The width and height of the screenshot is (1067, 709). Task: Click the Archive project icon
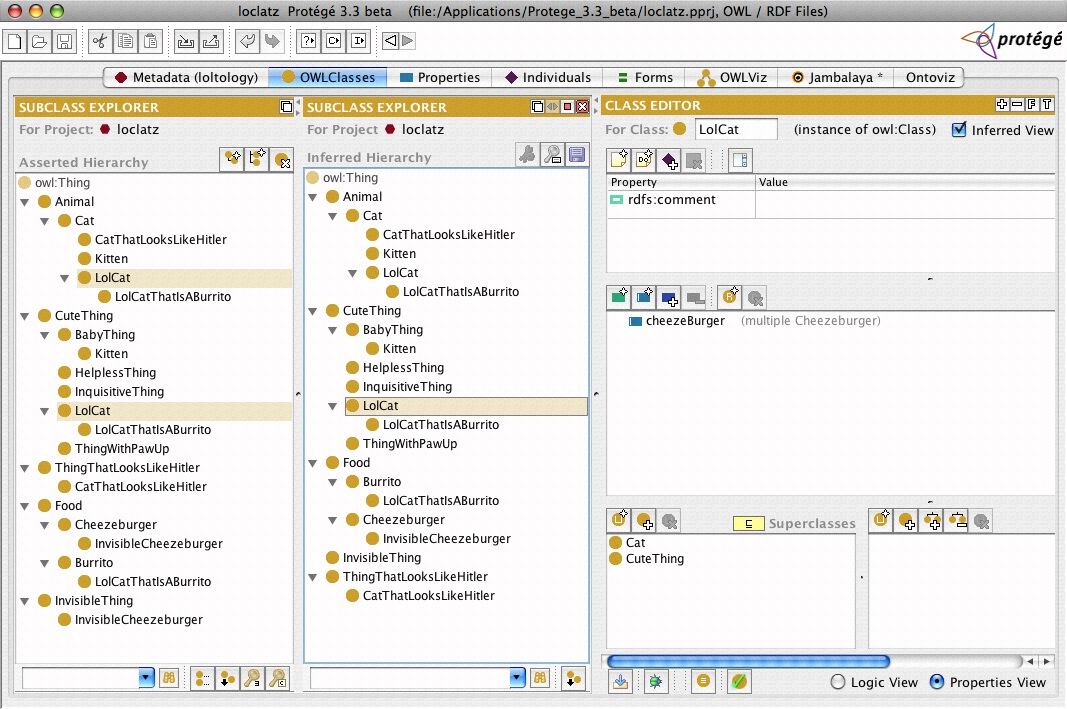[x=185, y=41]
